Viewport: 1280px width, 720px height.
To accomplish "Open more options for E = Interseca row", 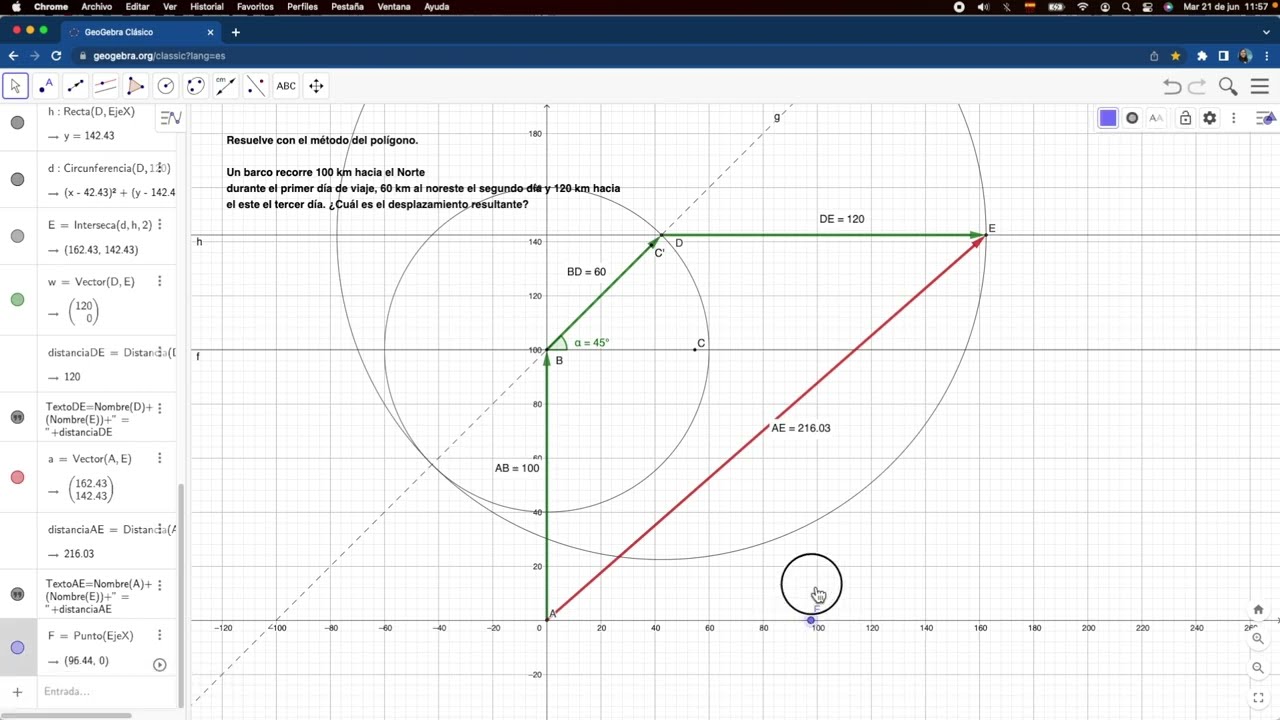I will [x=159, y=225].
